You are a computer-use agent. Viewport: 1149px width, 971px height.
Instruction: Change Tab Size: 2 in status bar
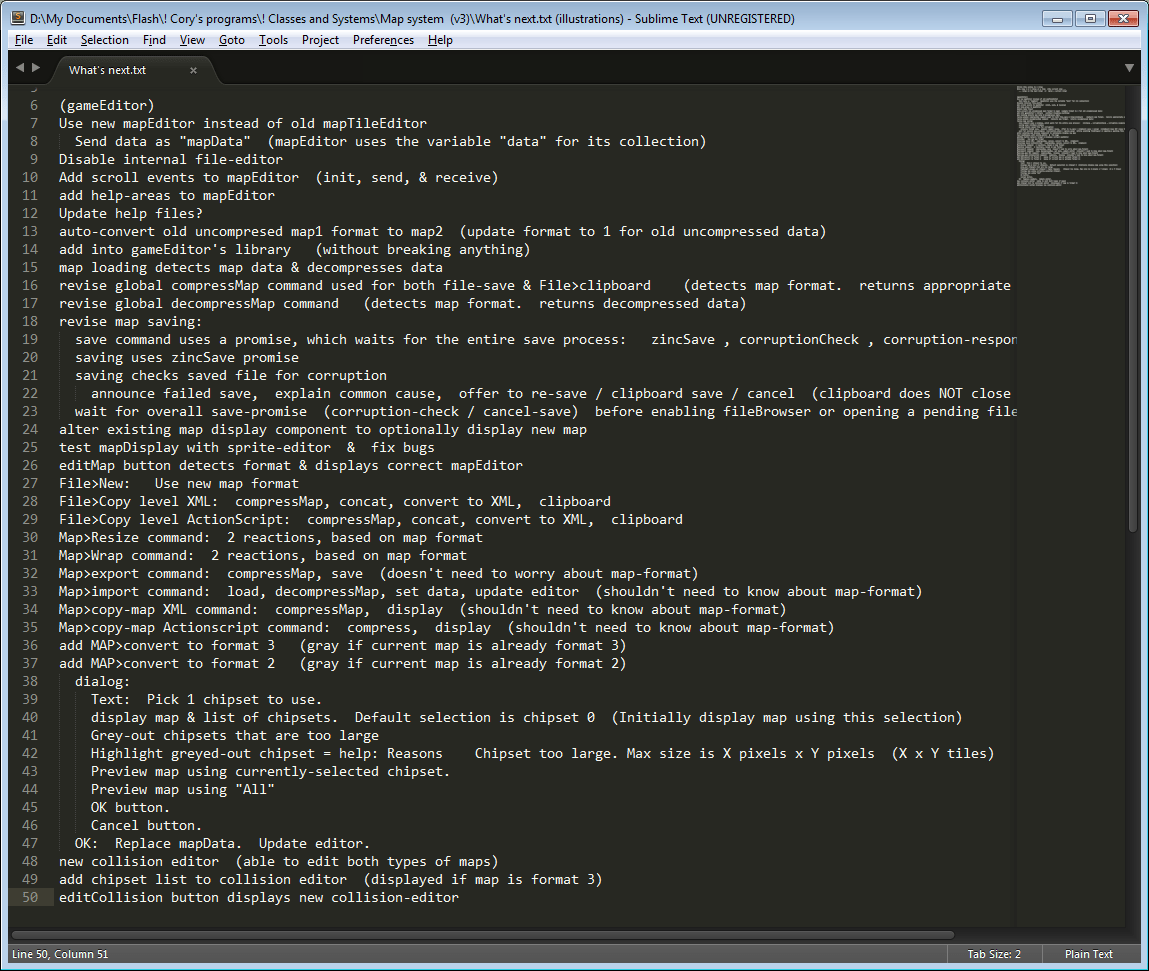(994, 954)
